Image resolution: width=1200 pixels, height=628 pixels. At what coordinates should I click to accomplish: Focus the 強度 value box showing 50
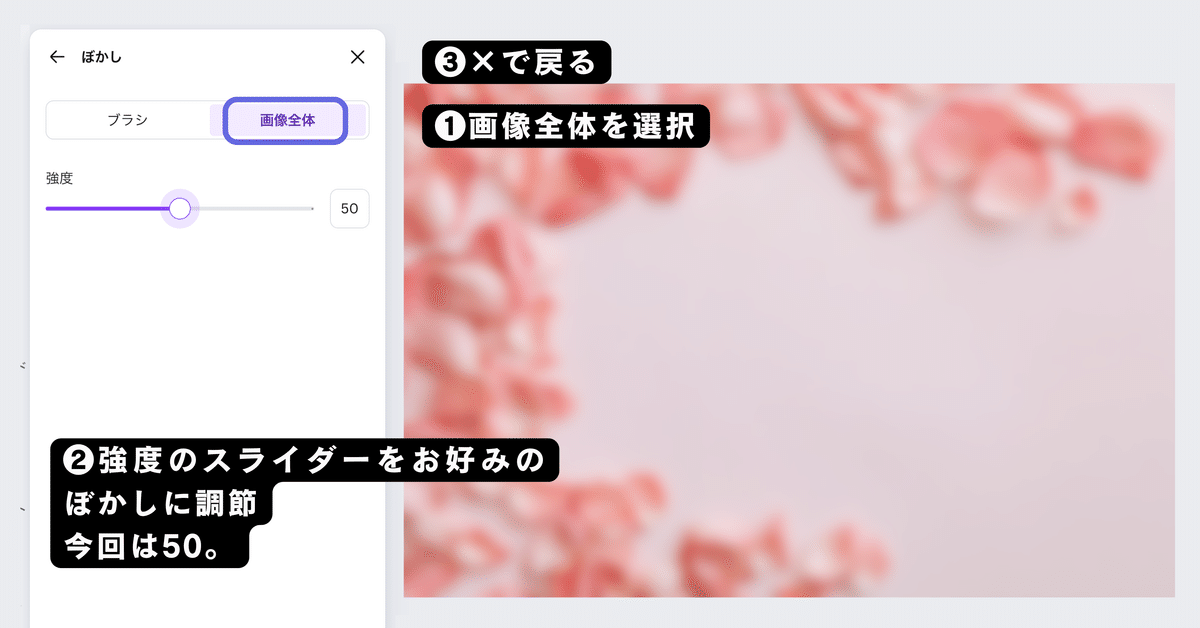click(x=349, y=208)
